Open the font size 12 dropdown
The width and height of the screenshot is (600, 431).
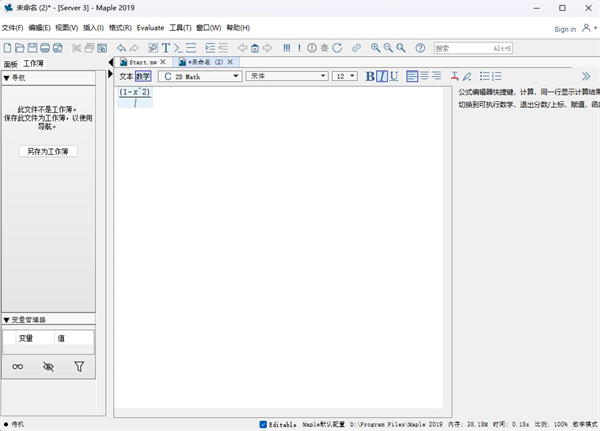(x=345, y=76)
